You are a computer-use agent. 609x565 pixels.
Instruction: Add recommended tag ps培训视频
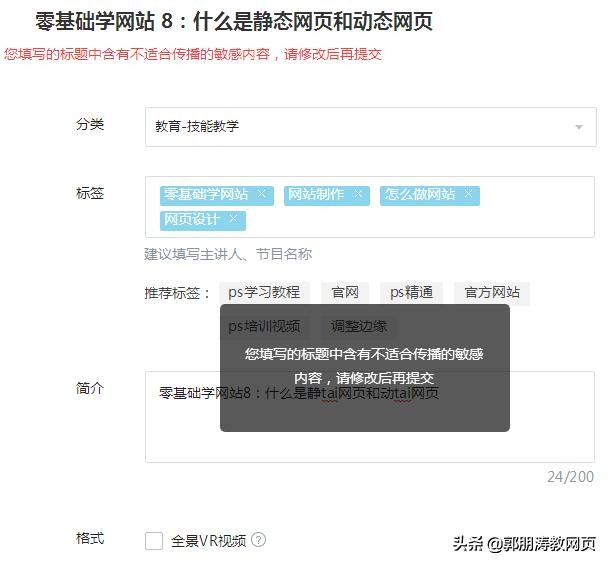coord(264,326)
